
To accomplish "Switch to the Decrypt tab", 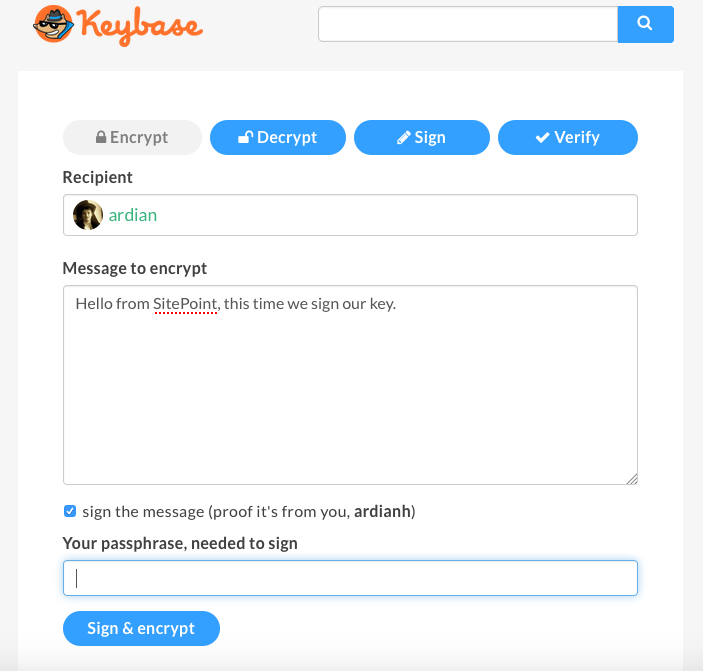I will [278, 137].
